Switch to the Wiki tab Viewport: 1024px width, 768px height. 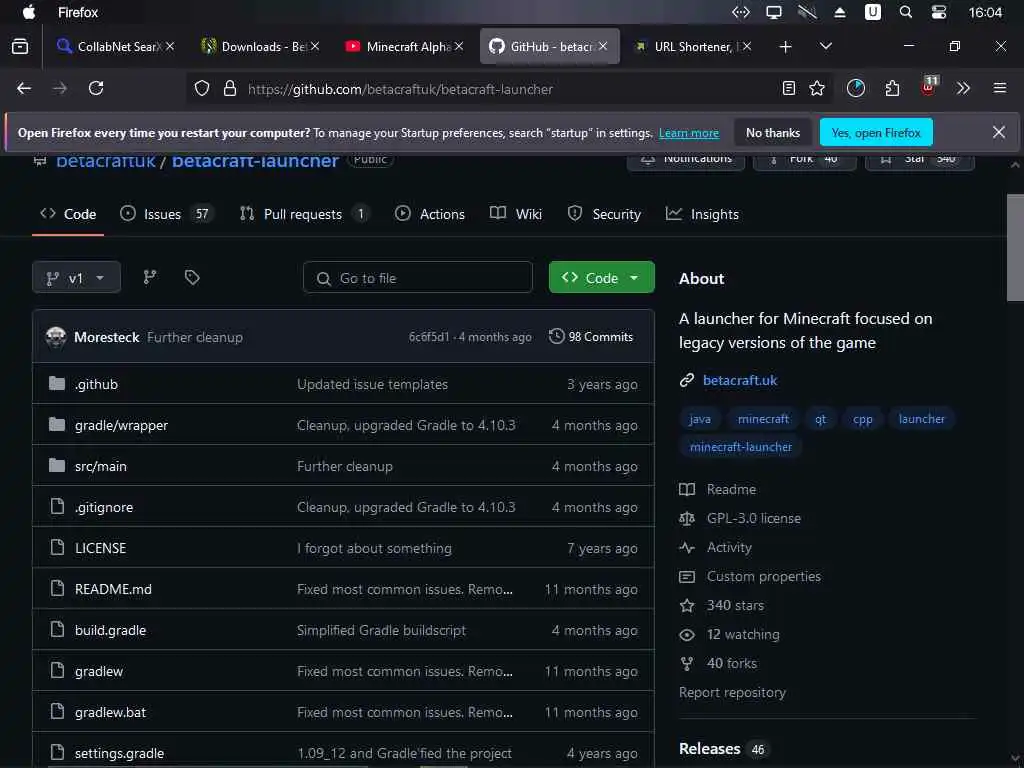pyautogui.click(x=516, y=214)
